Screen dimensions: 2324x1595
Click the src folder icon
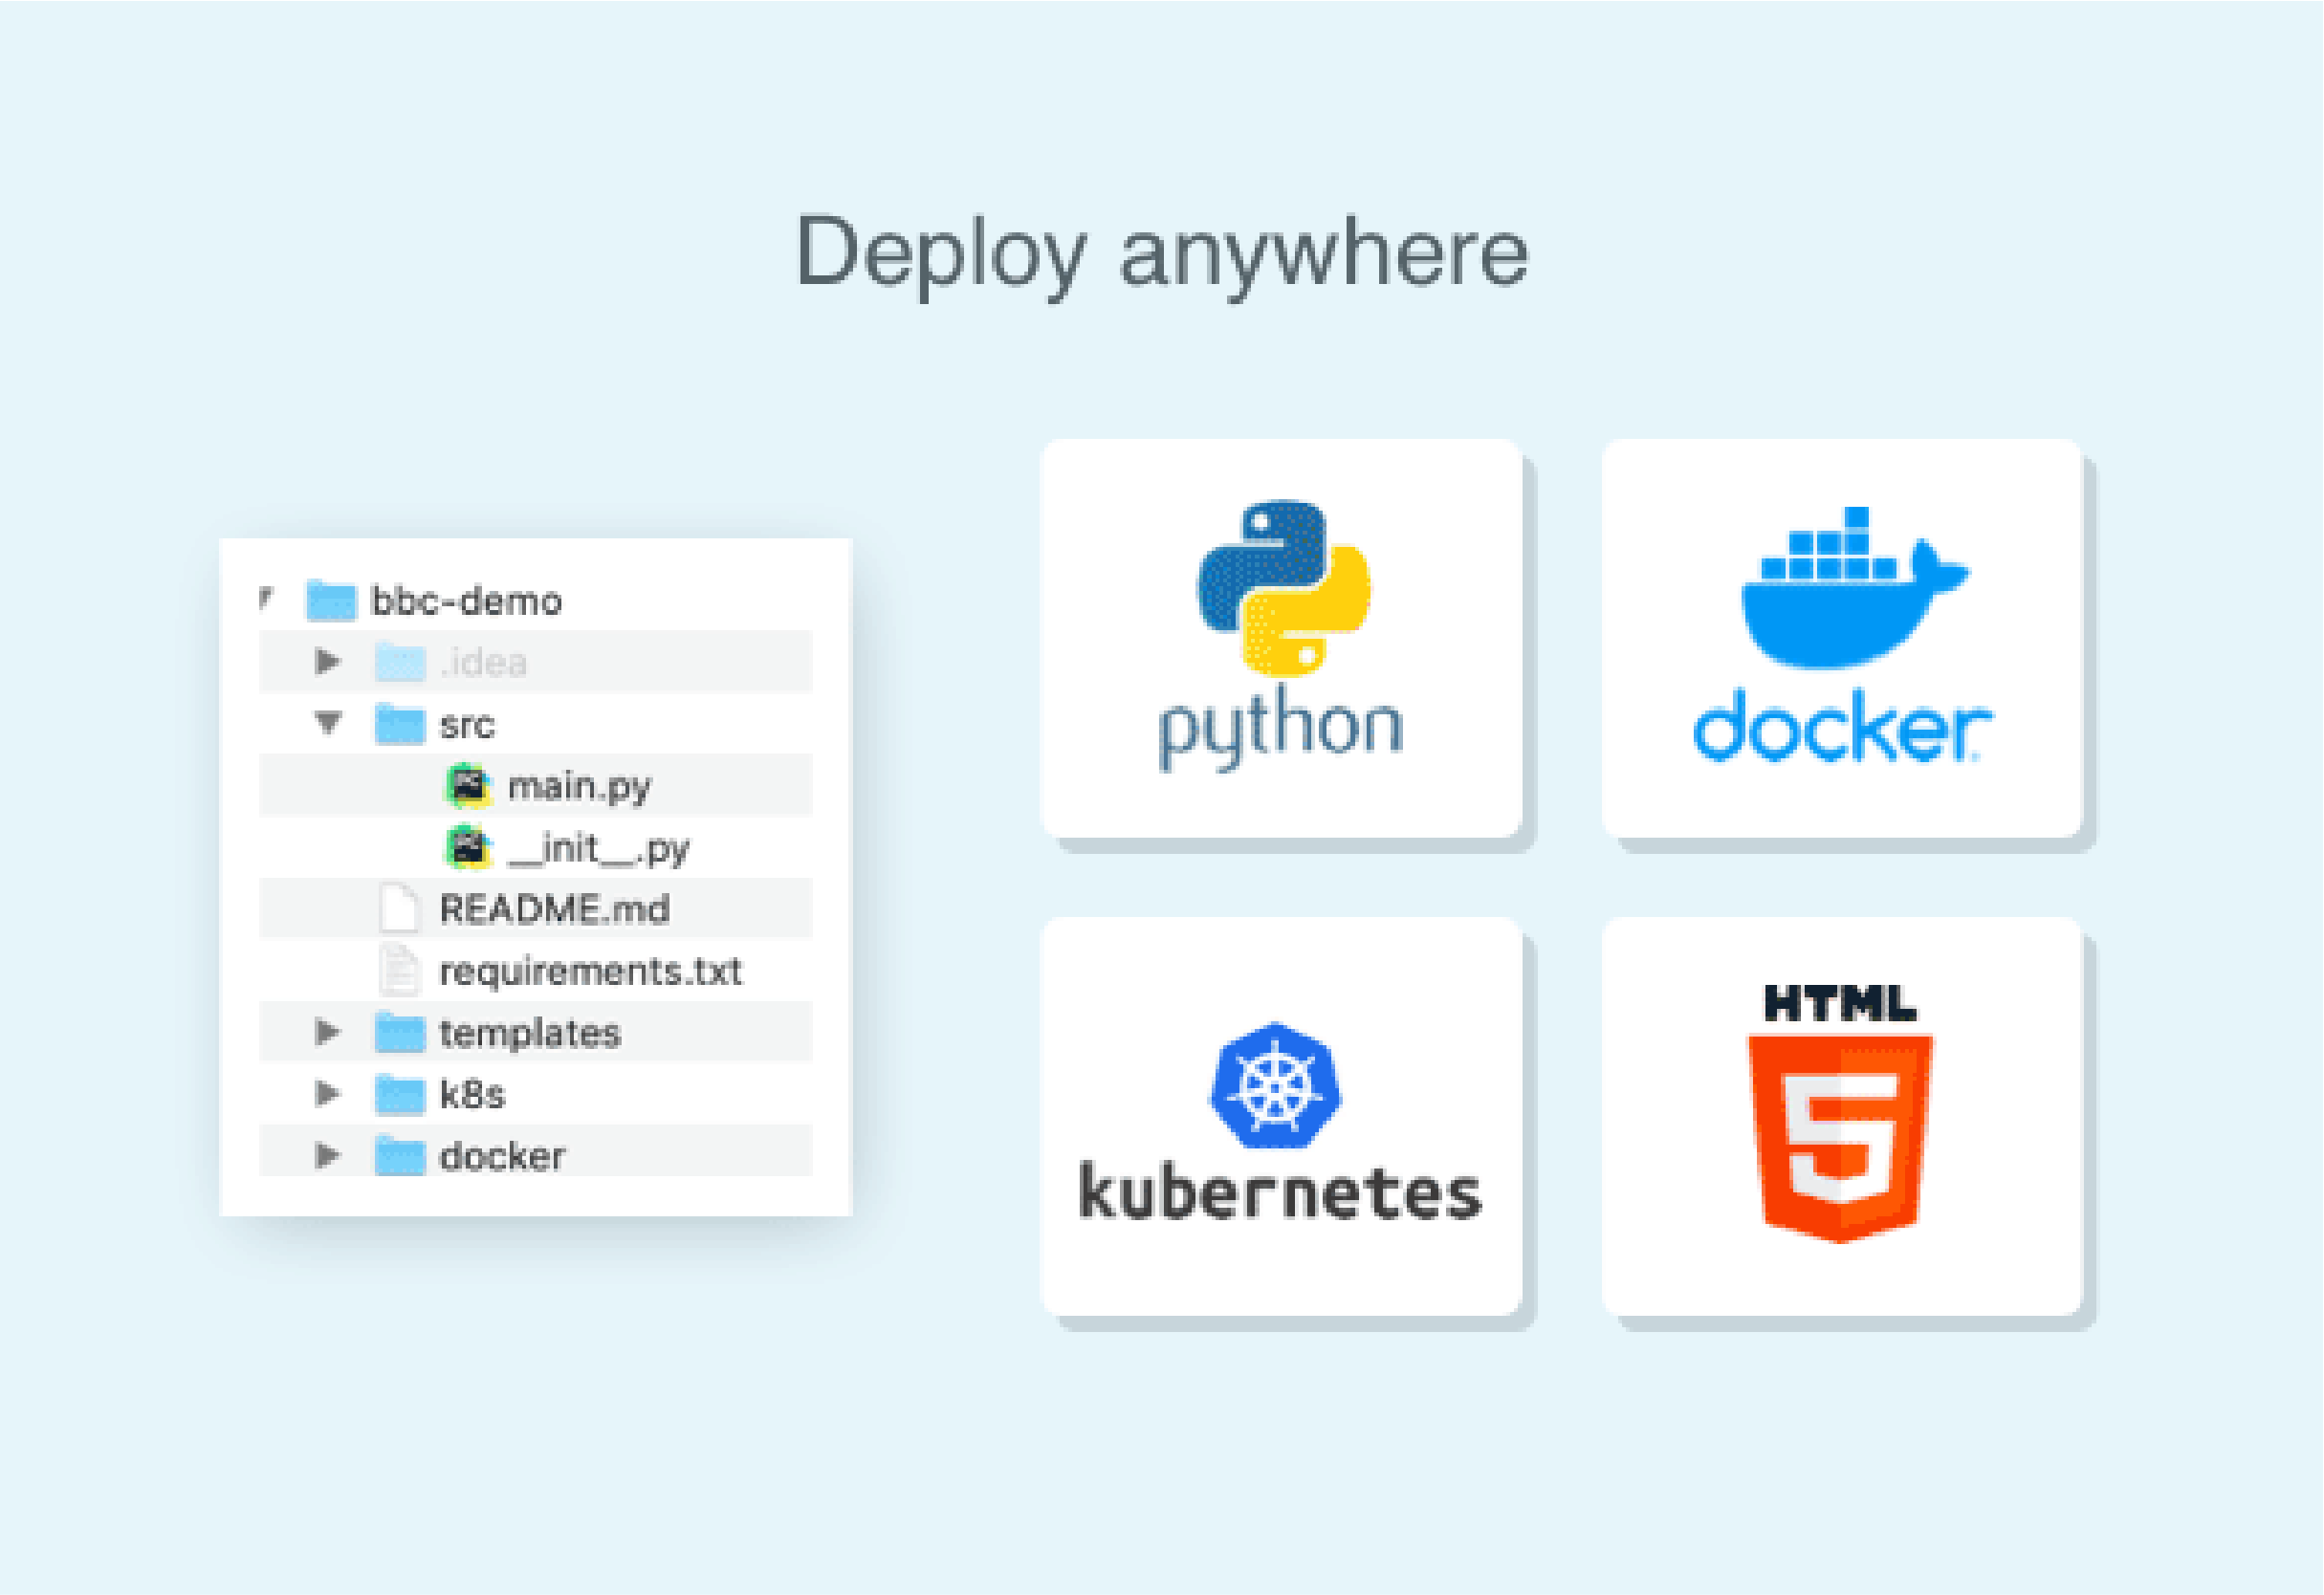point(400,723)
